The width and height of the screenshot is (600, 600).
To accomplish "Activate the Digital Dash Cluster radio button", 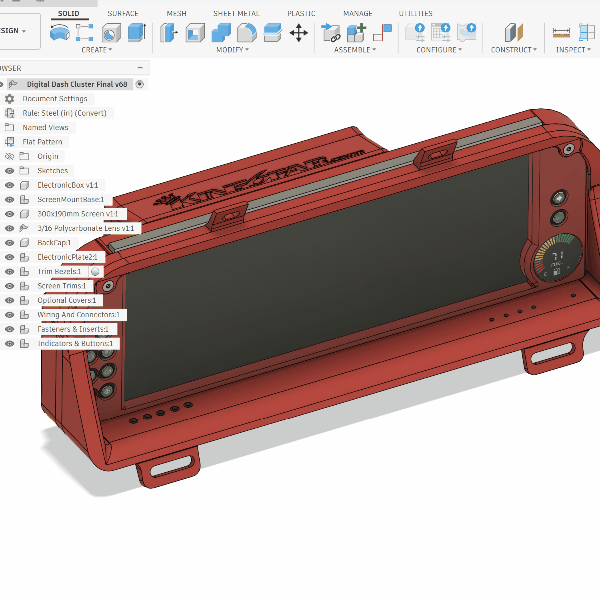I will (x=140, y=84).
